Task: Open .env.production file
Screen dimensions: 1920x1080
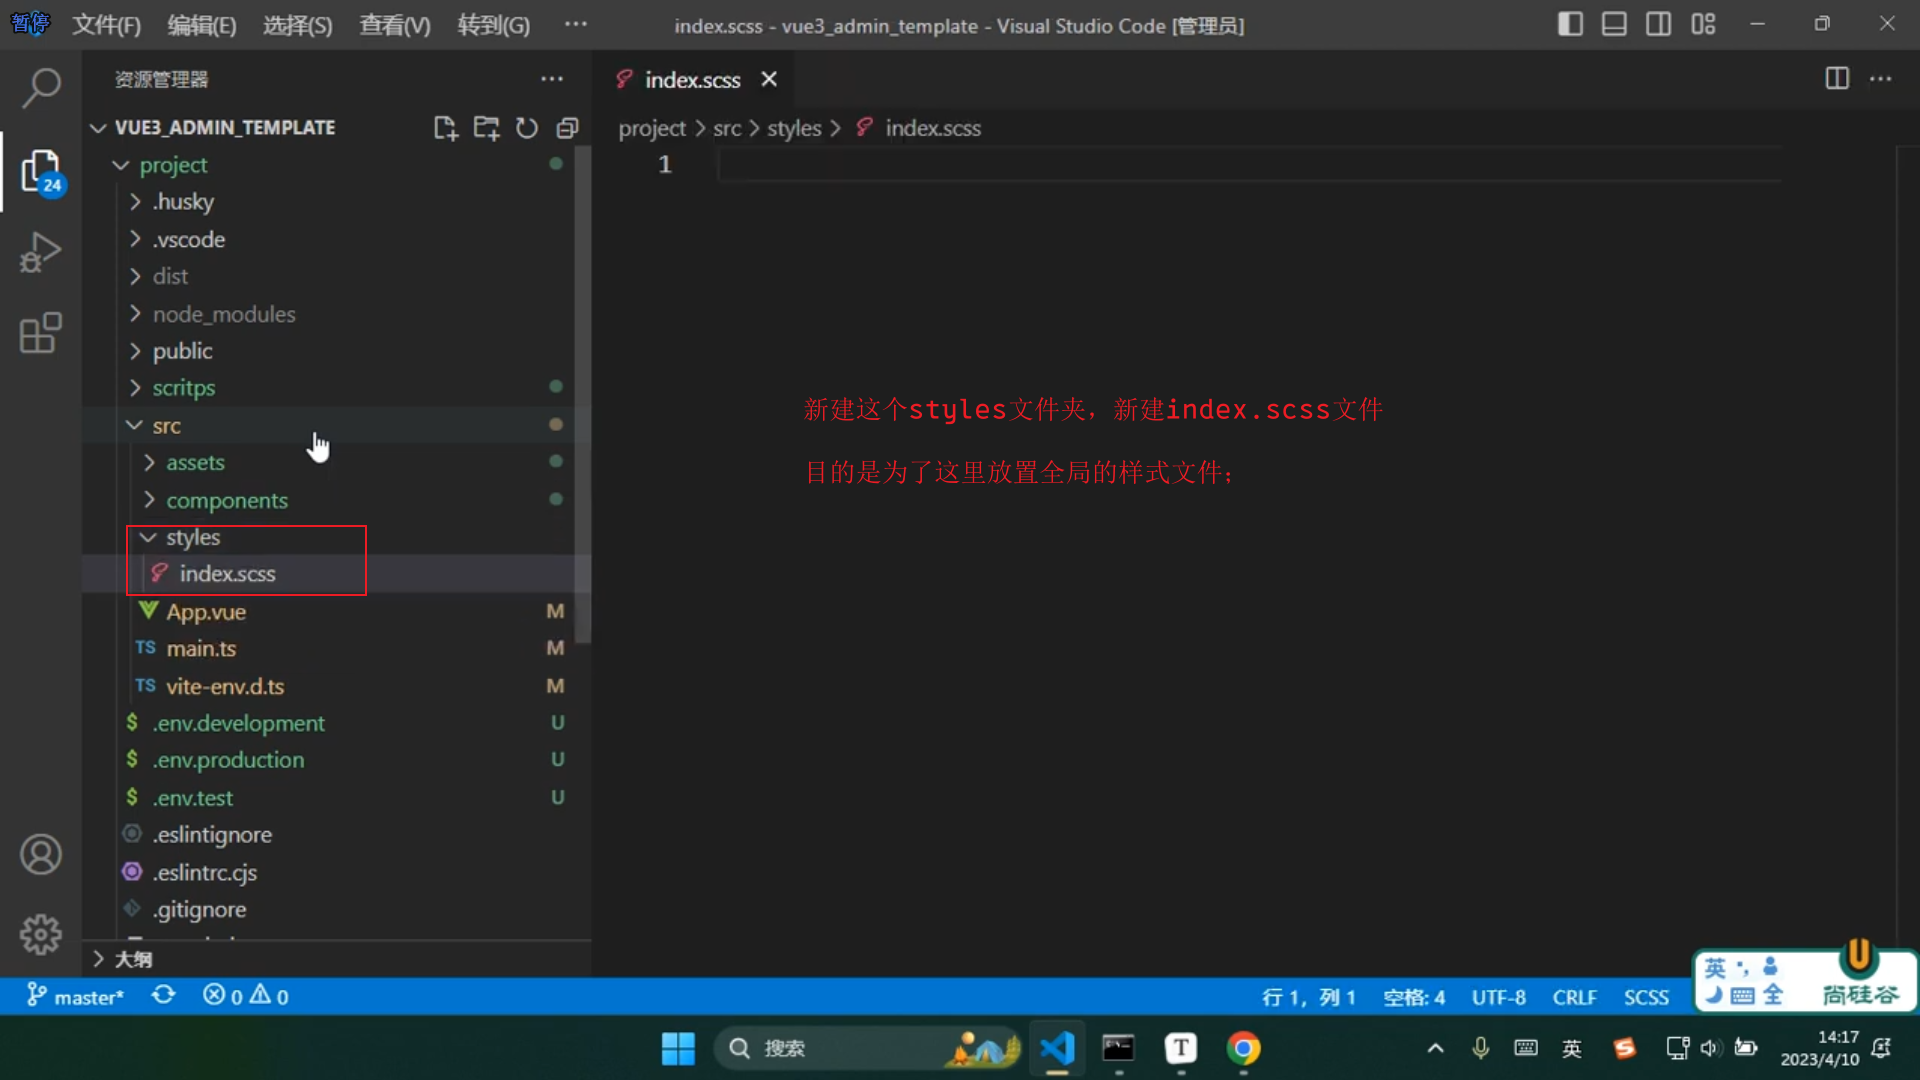Action: [x=228, y=760]
